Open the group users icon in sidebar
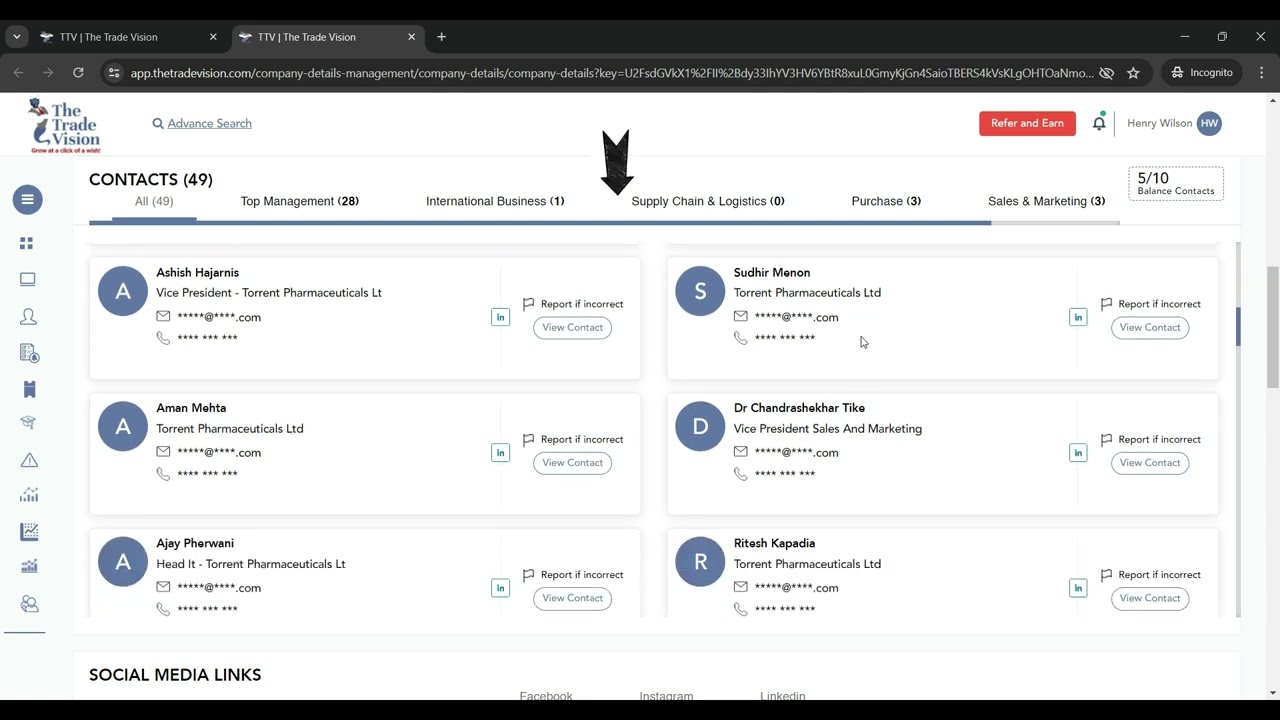This screenshot has width=1280, height=720. pos(29,604)
